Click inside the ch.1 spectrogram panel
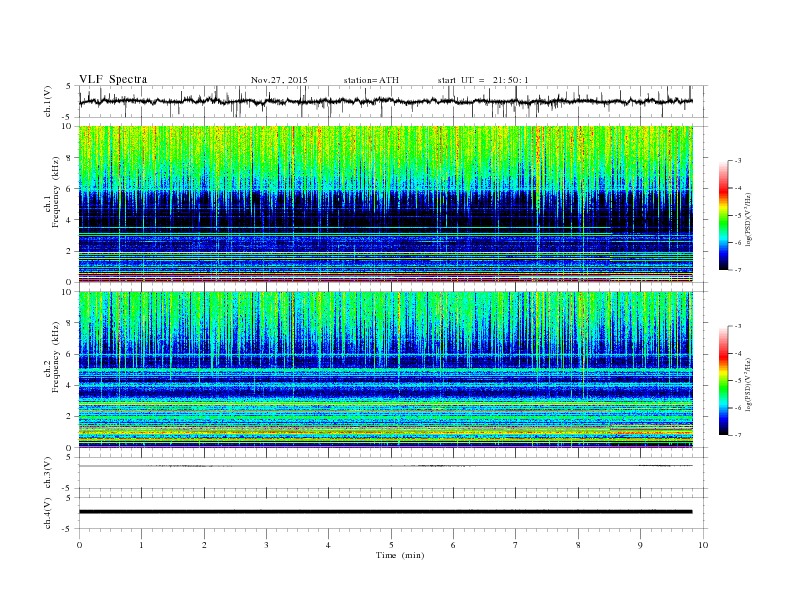Screen dimensions: 792x612 pos(386,204)
